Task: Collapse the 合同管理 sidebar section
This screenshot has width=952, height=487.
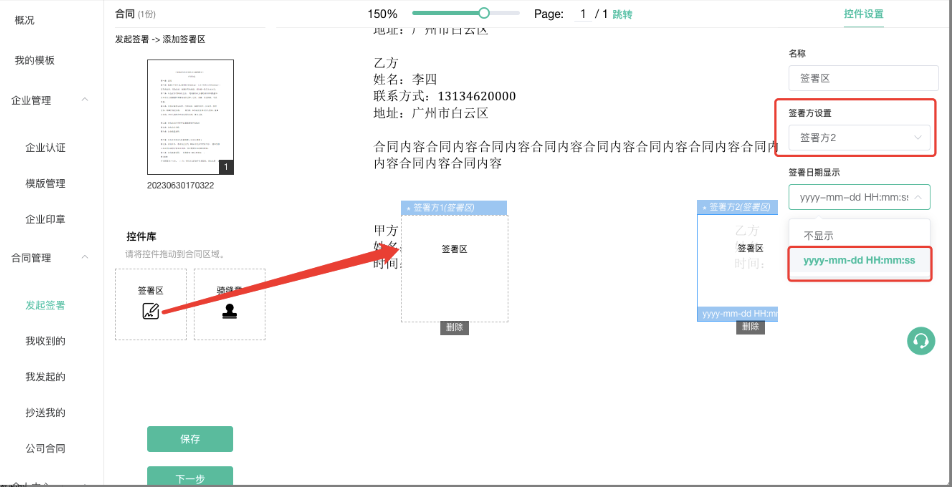Action: point(85,258)
